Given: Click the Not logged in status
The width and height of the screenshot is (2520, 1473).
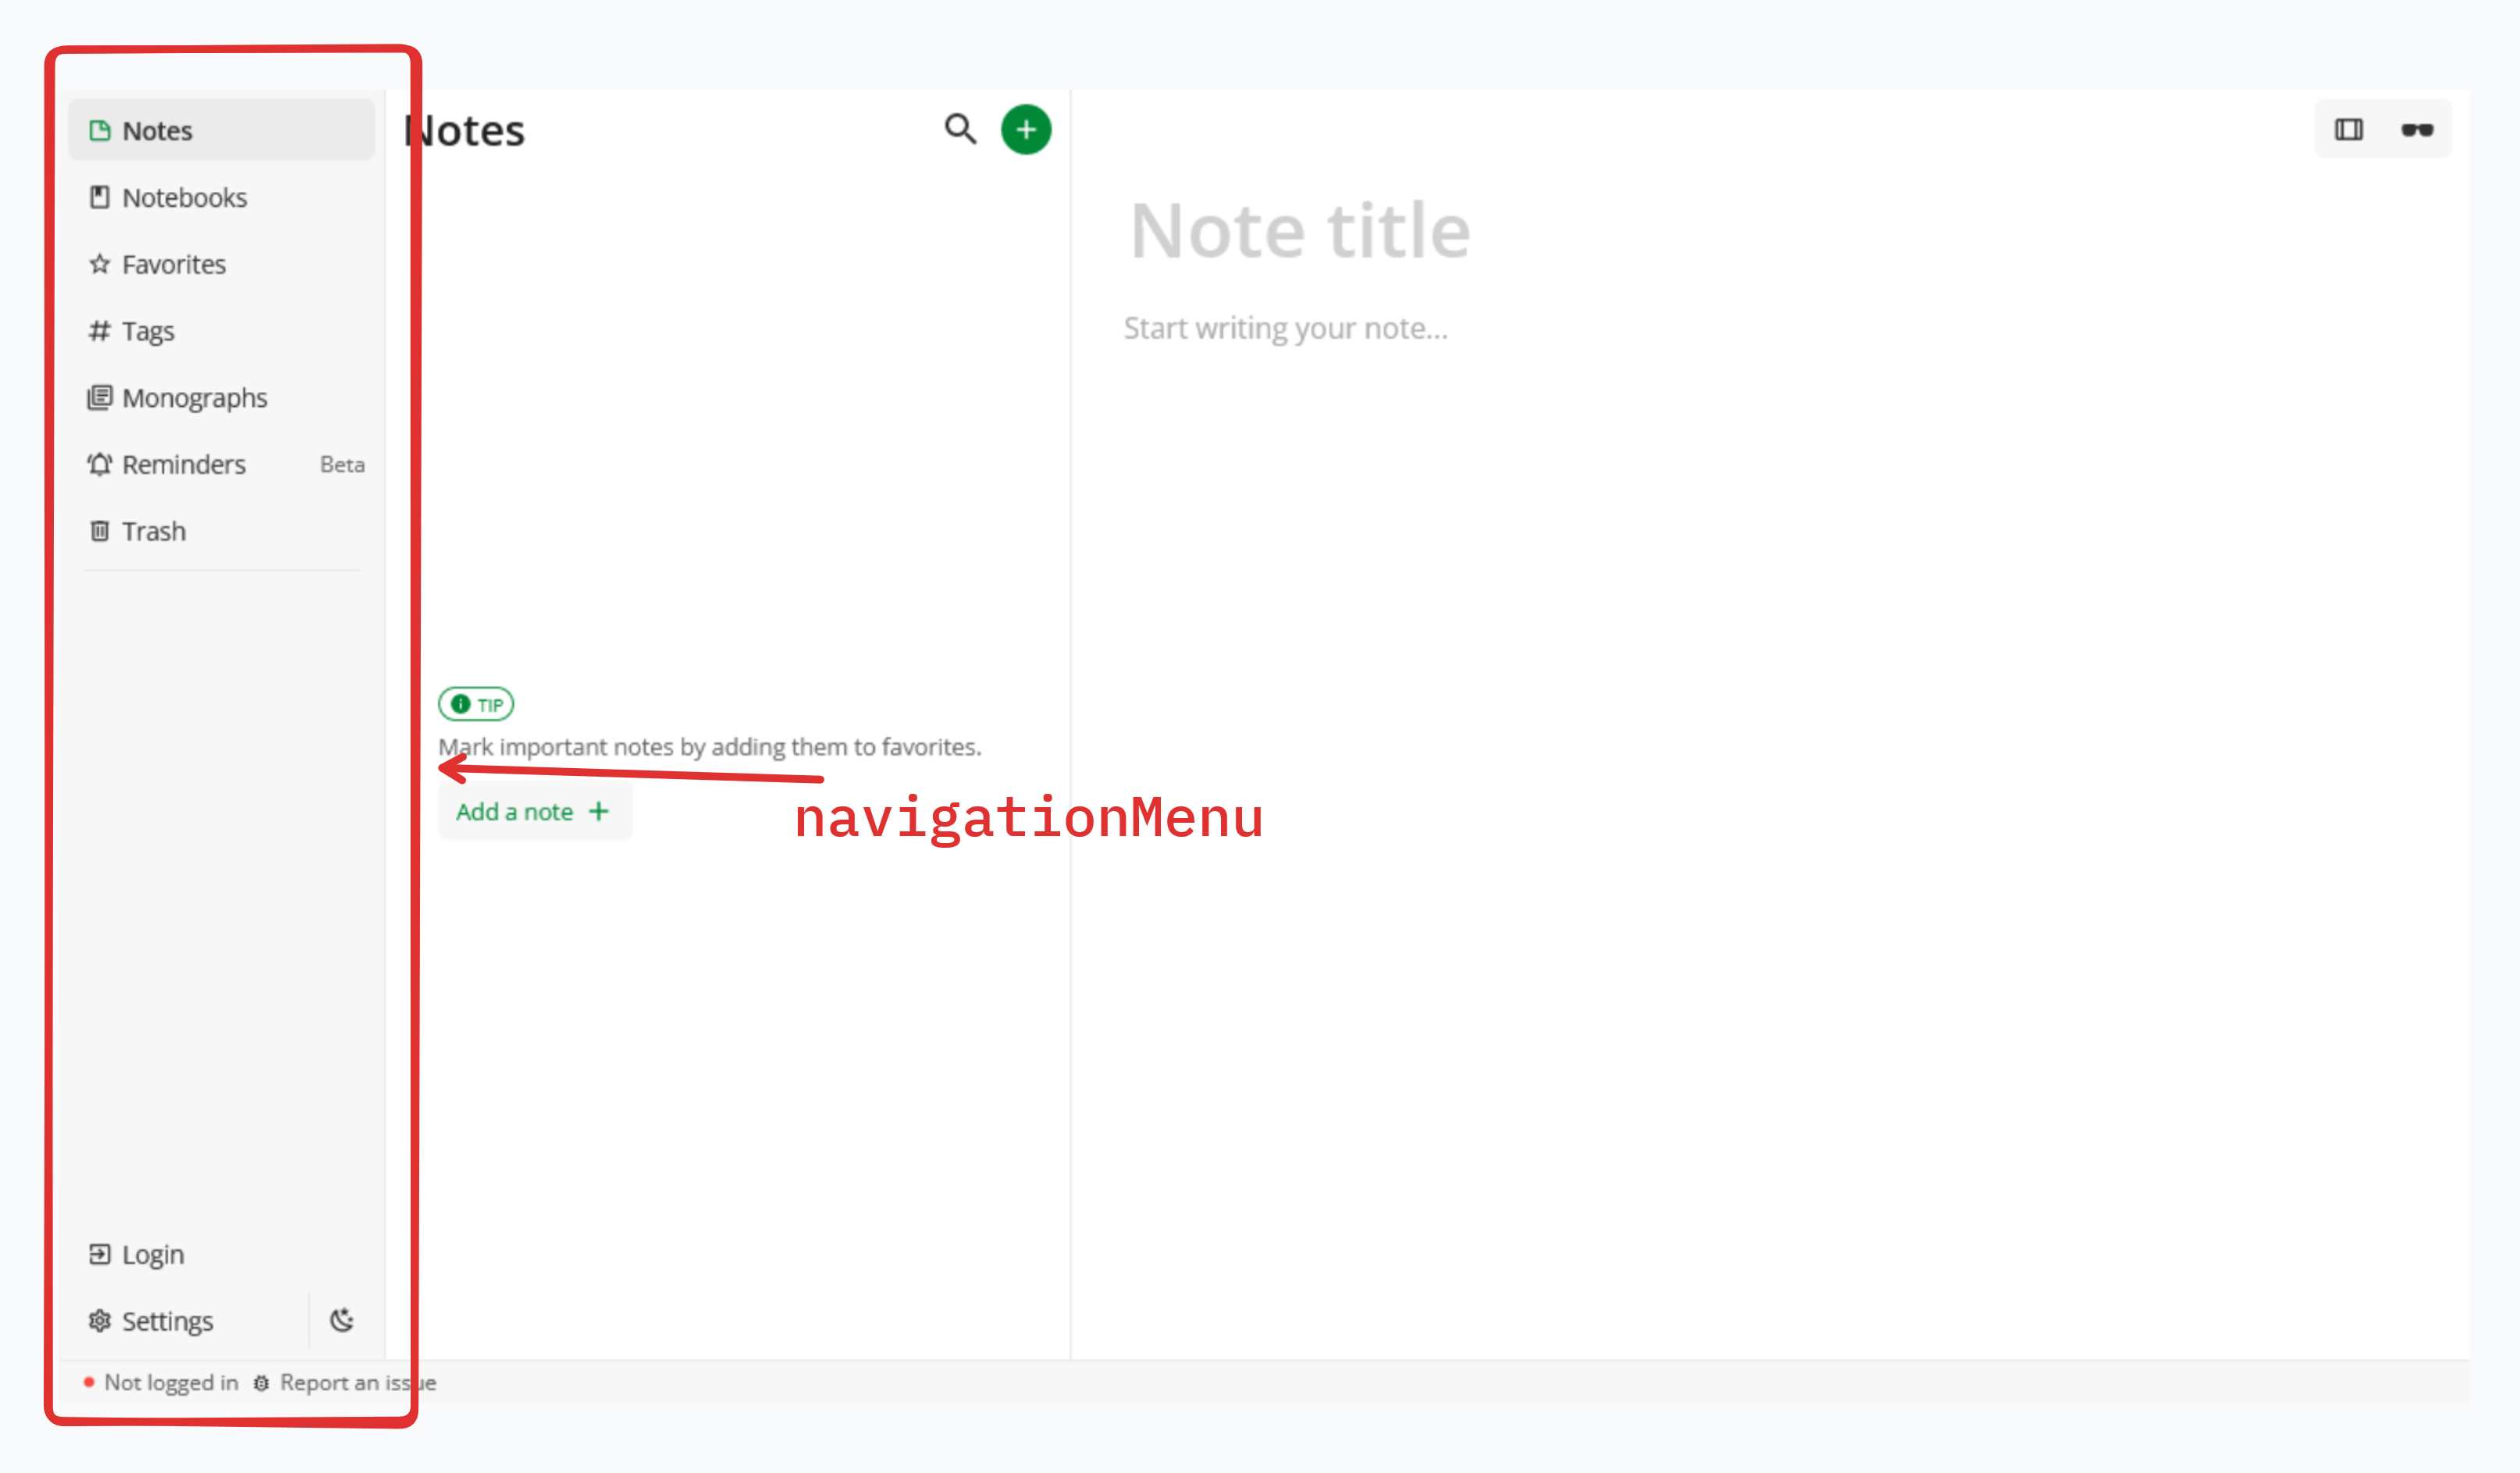Looking at the screenshot, I should [170, 1382].
